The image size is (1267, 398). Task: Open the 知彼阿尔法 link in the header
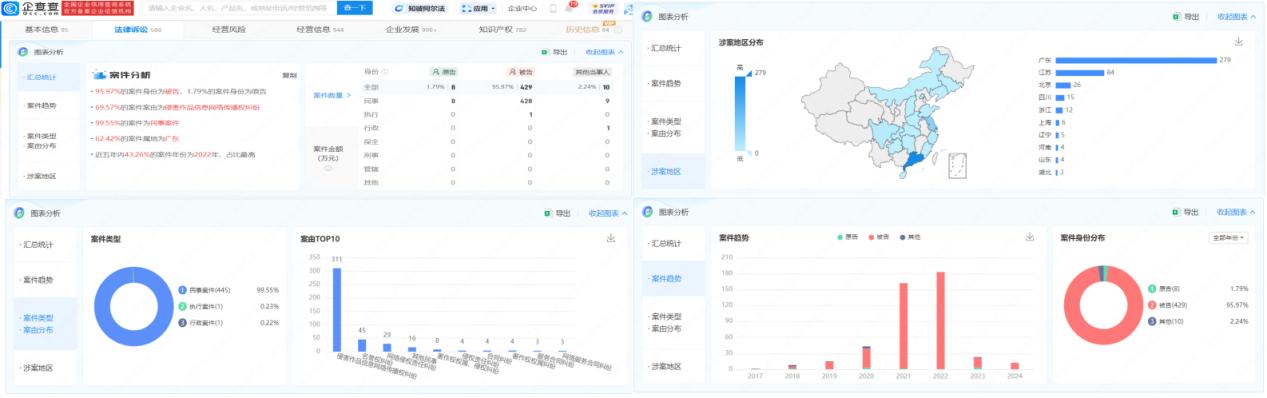pos(420,8)
